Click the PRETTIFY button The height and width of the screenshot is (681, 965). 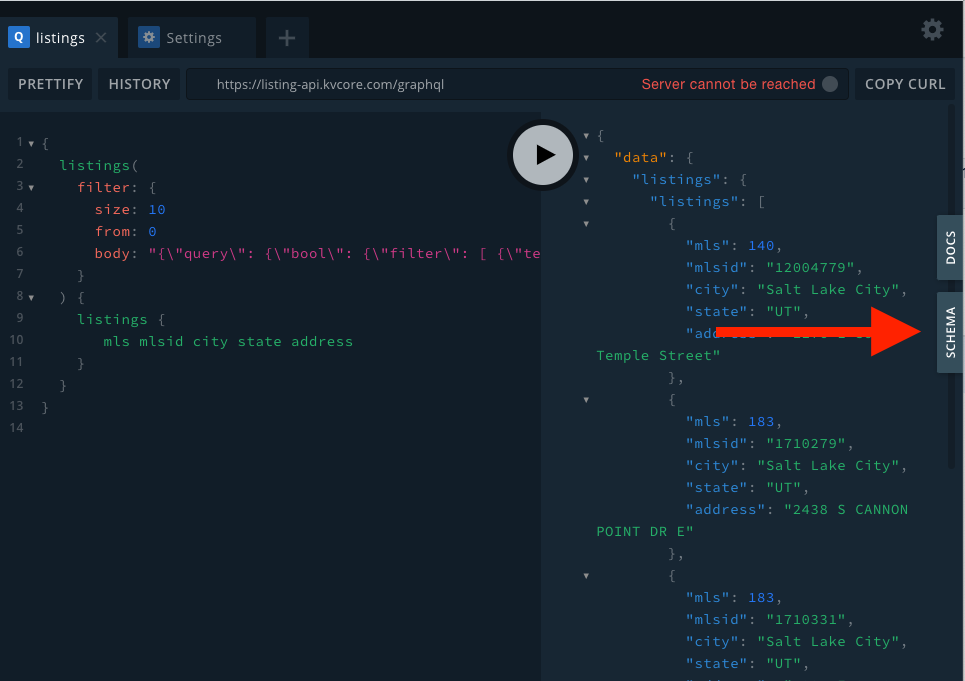[49, 84]
